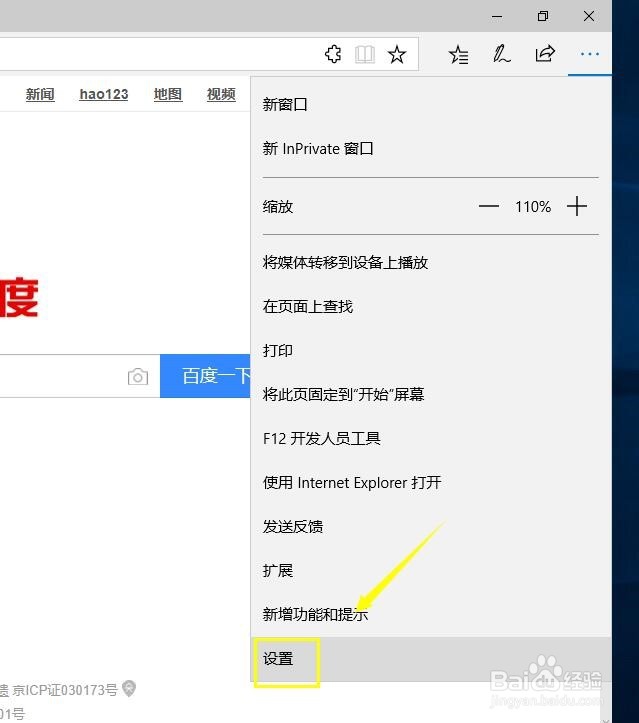Choose 将此页固定到"开始"屏幕

click(431, 394)
